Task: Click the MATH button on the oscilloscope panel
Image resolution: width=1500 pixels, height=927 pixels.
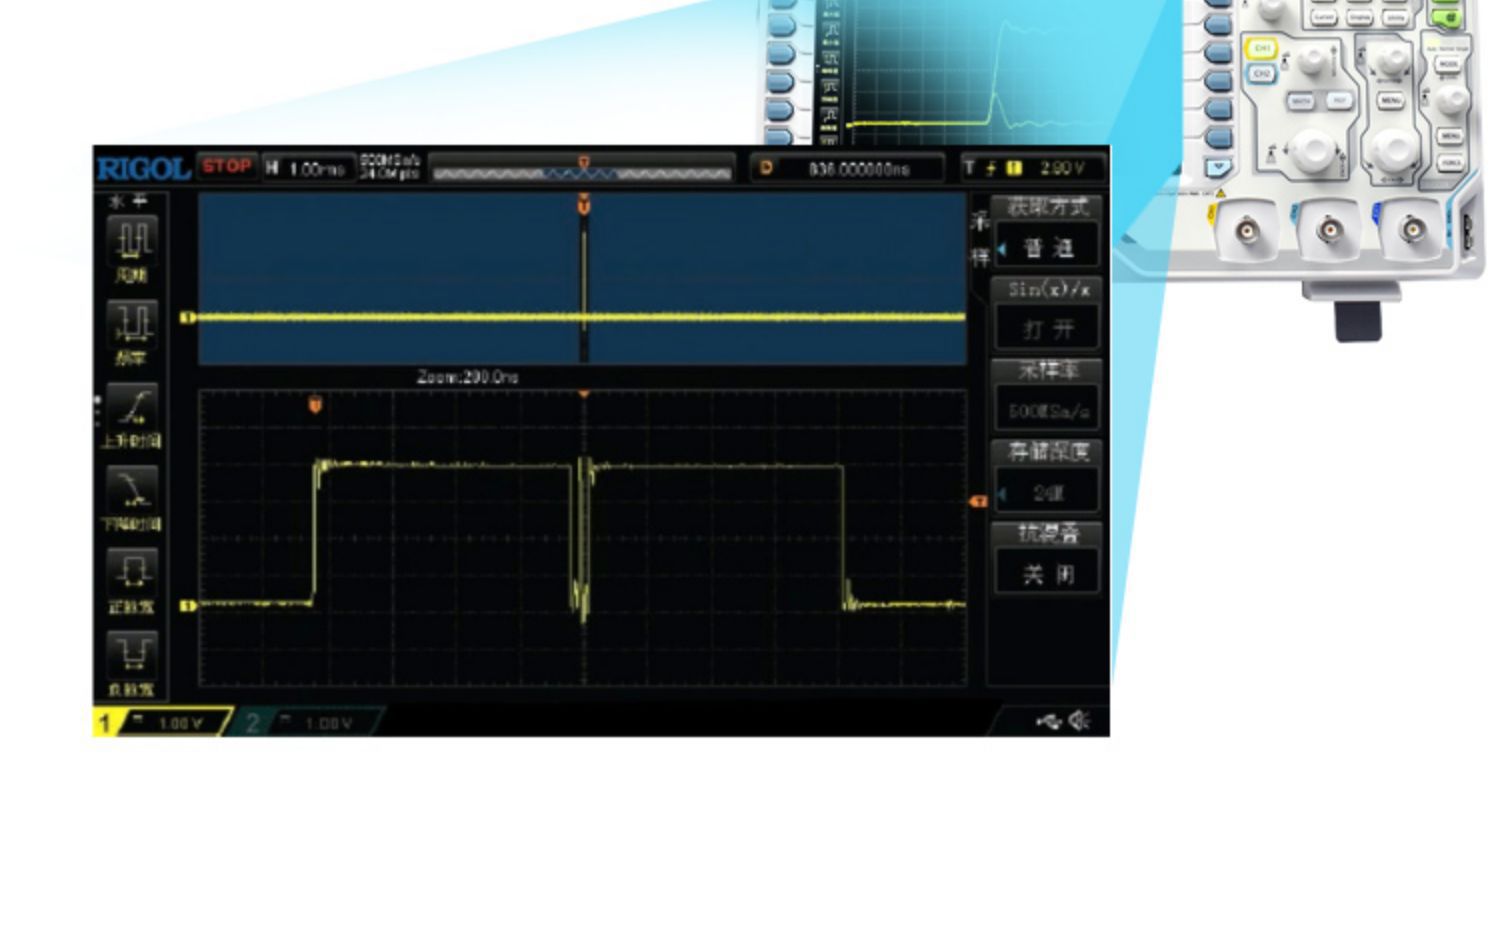Action: [1301, 101]
